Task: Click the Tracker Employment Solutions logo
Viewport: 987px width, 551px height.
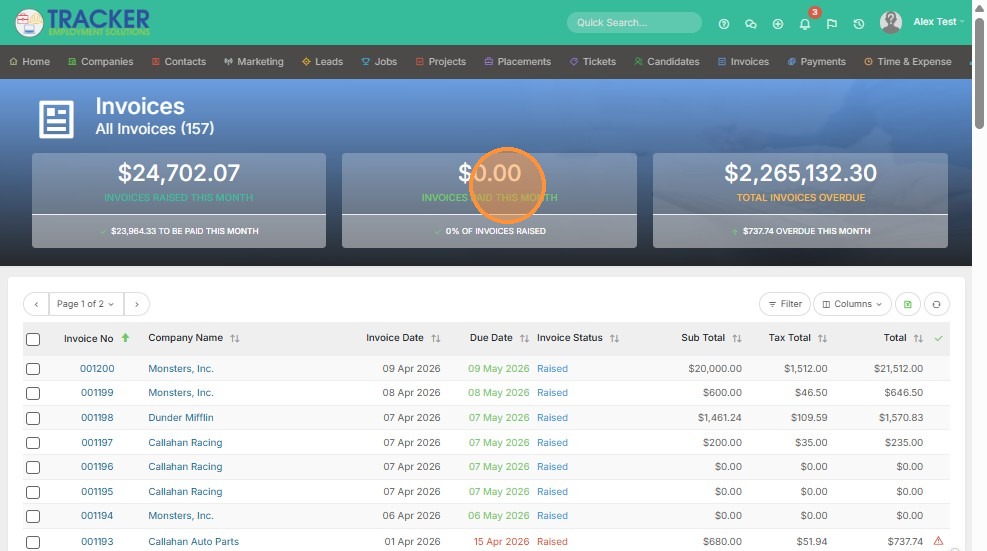Action: [x=83, y=23]
